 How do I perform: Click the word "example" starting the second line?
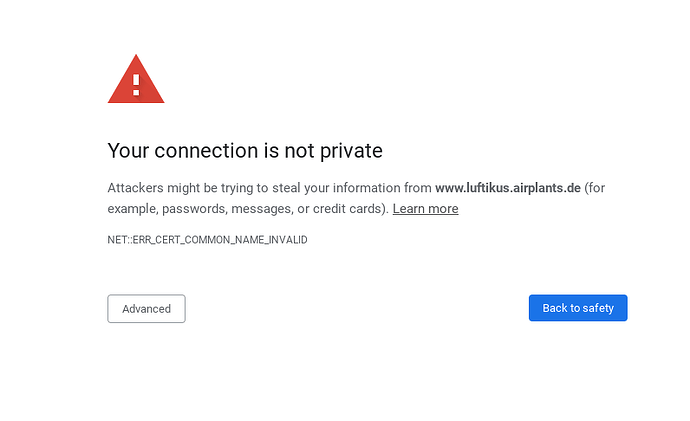pyautogui.click(x=131, y=209)
